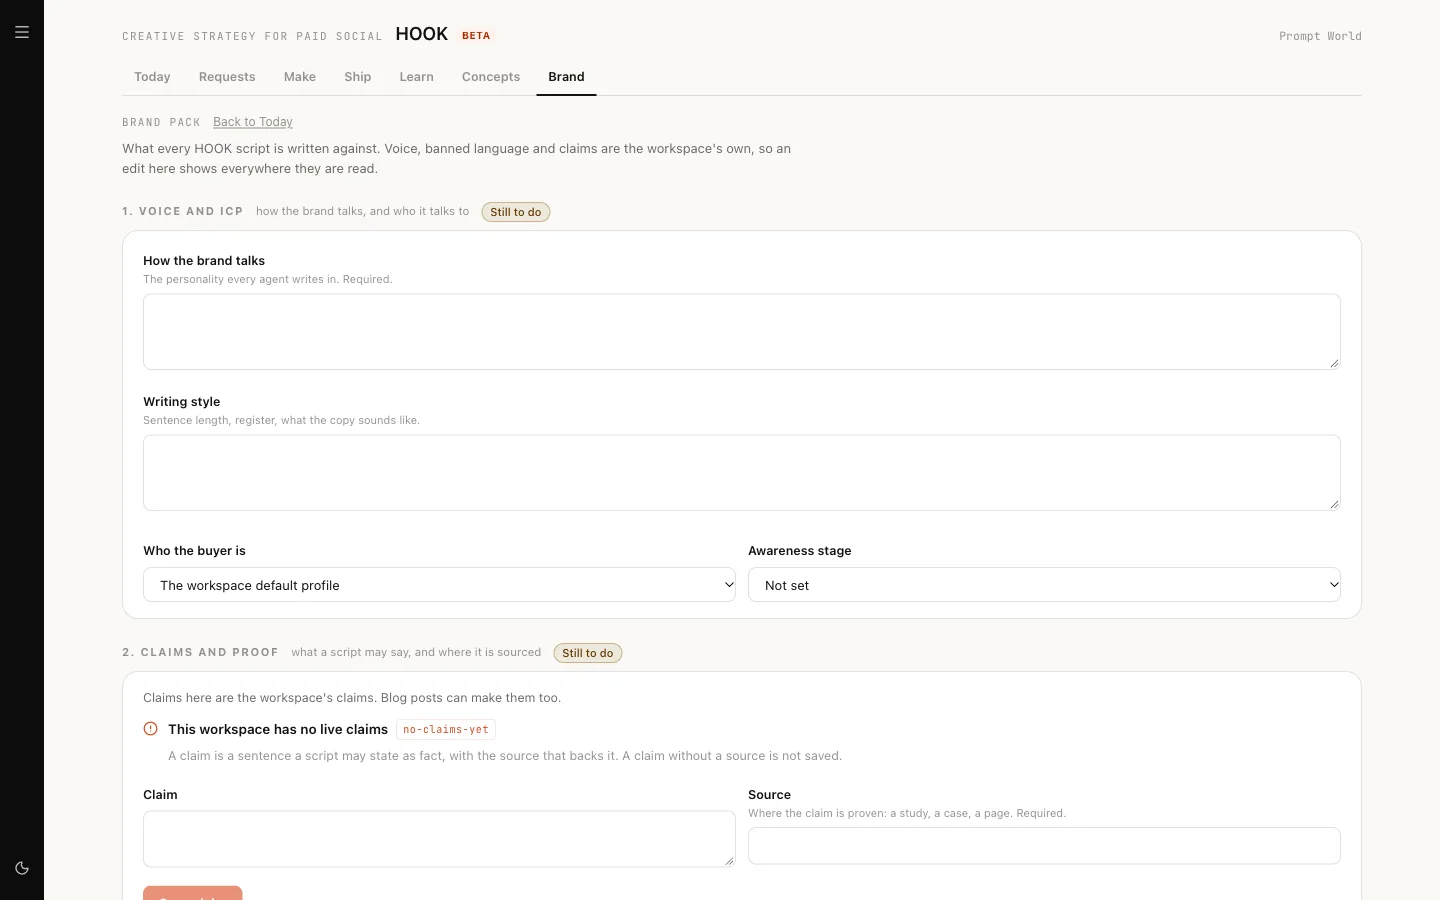
Task: Switch to the Concepts tab
Action: [491, 77]
